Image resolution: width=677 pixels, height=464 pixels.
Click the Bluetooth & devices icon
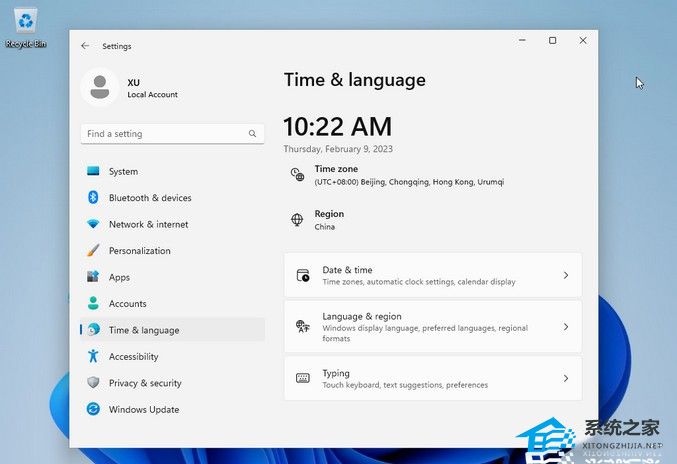point(93,198)
